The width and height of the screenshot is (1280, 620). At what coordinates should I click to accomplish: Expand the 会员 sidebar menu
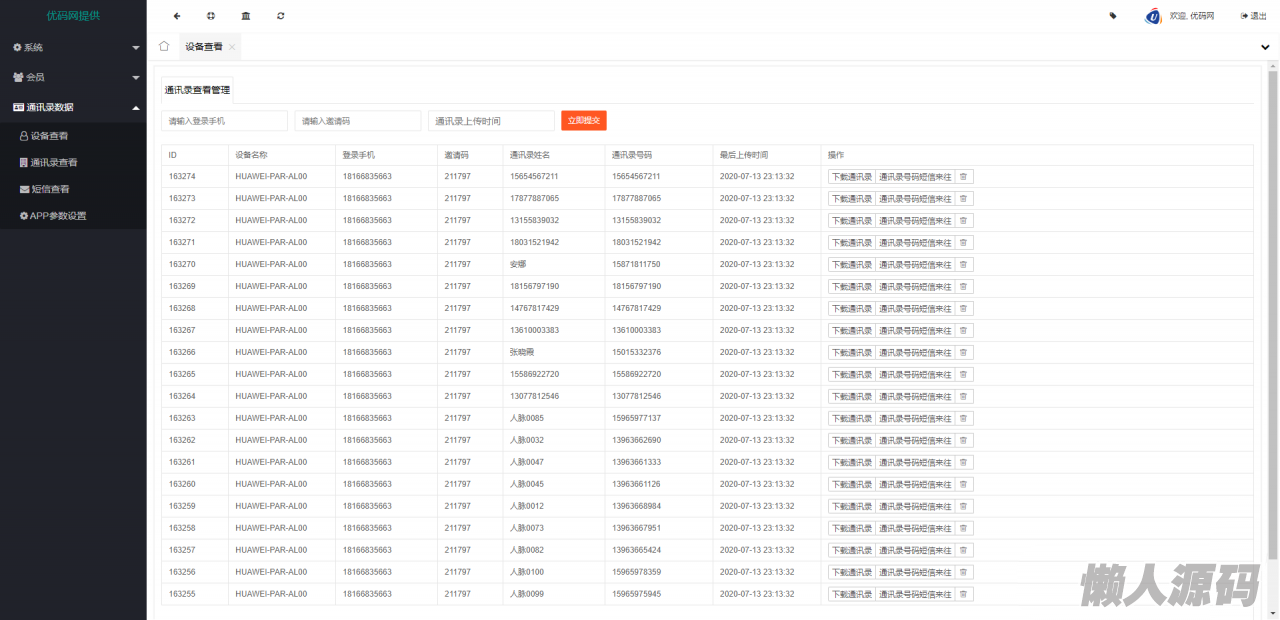73,77
